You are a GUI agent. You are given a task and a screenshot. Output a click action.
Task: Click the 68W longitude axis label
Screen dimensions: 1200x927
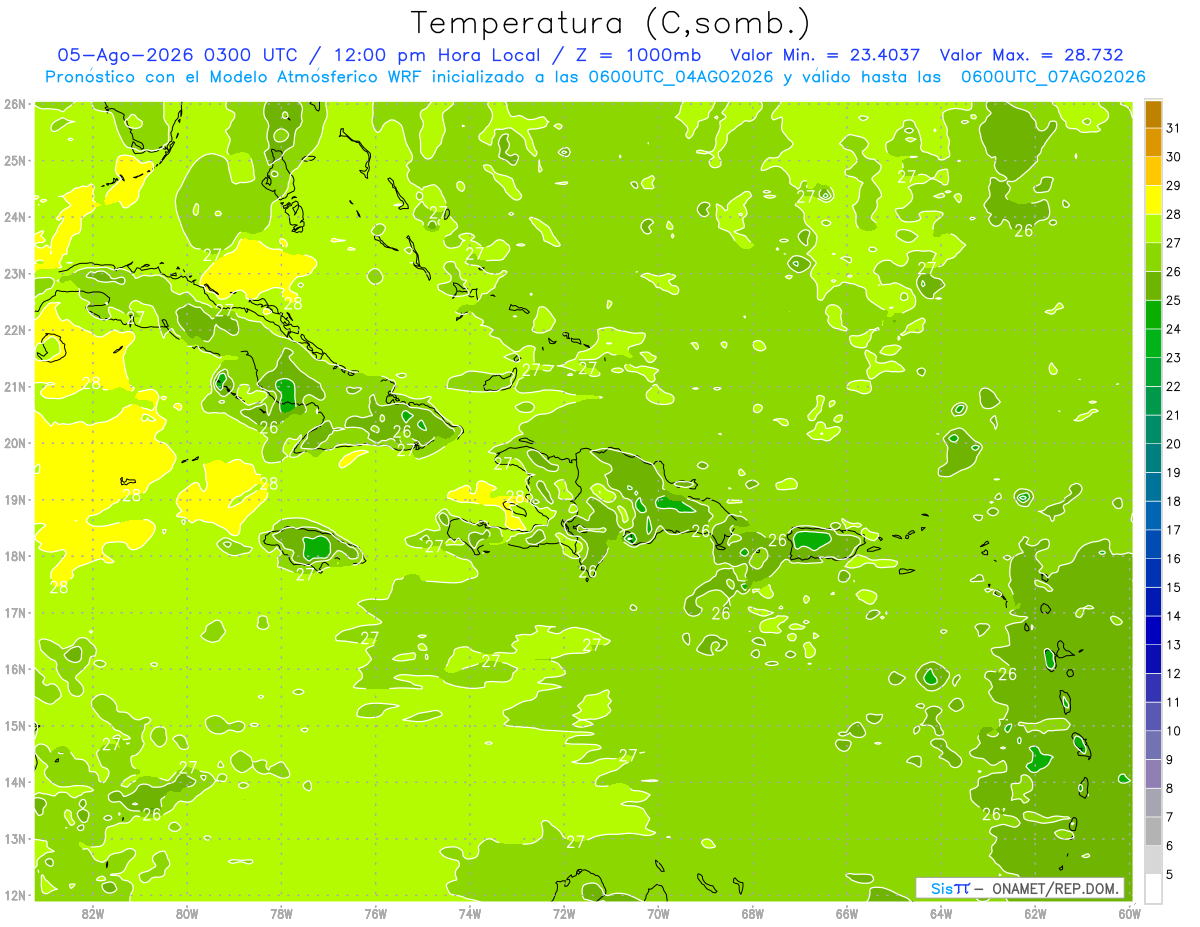(753, 913)
